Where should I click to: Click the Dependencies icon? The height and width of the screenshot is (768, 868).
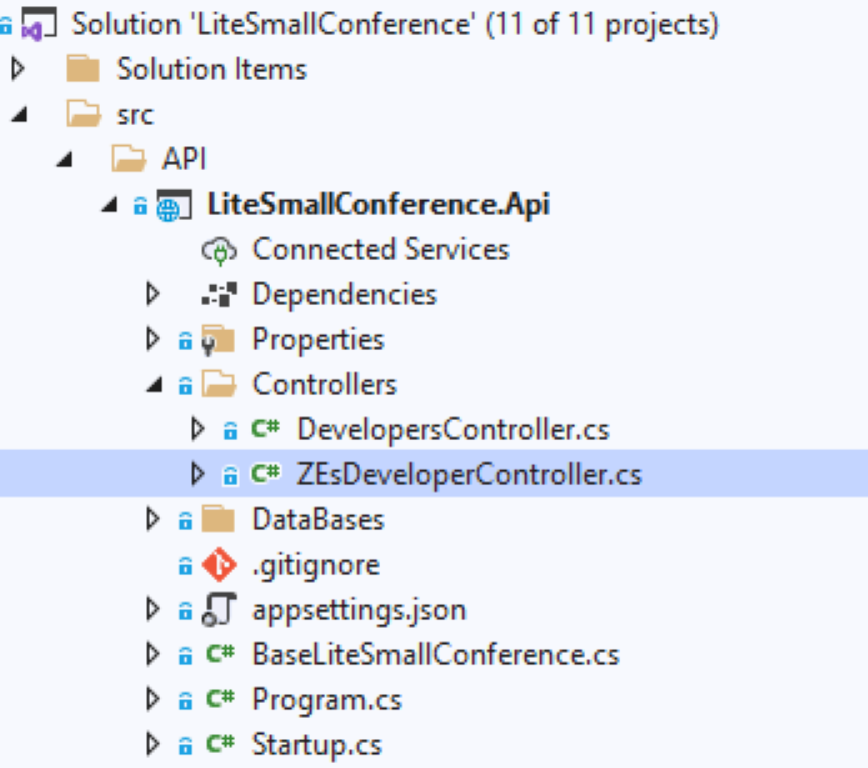click(219, 295)
